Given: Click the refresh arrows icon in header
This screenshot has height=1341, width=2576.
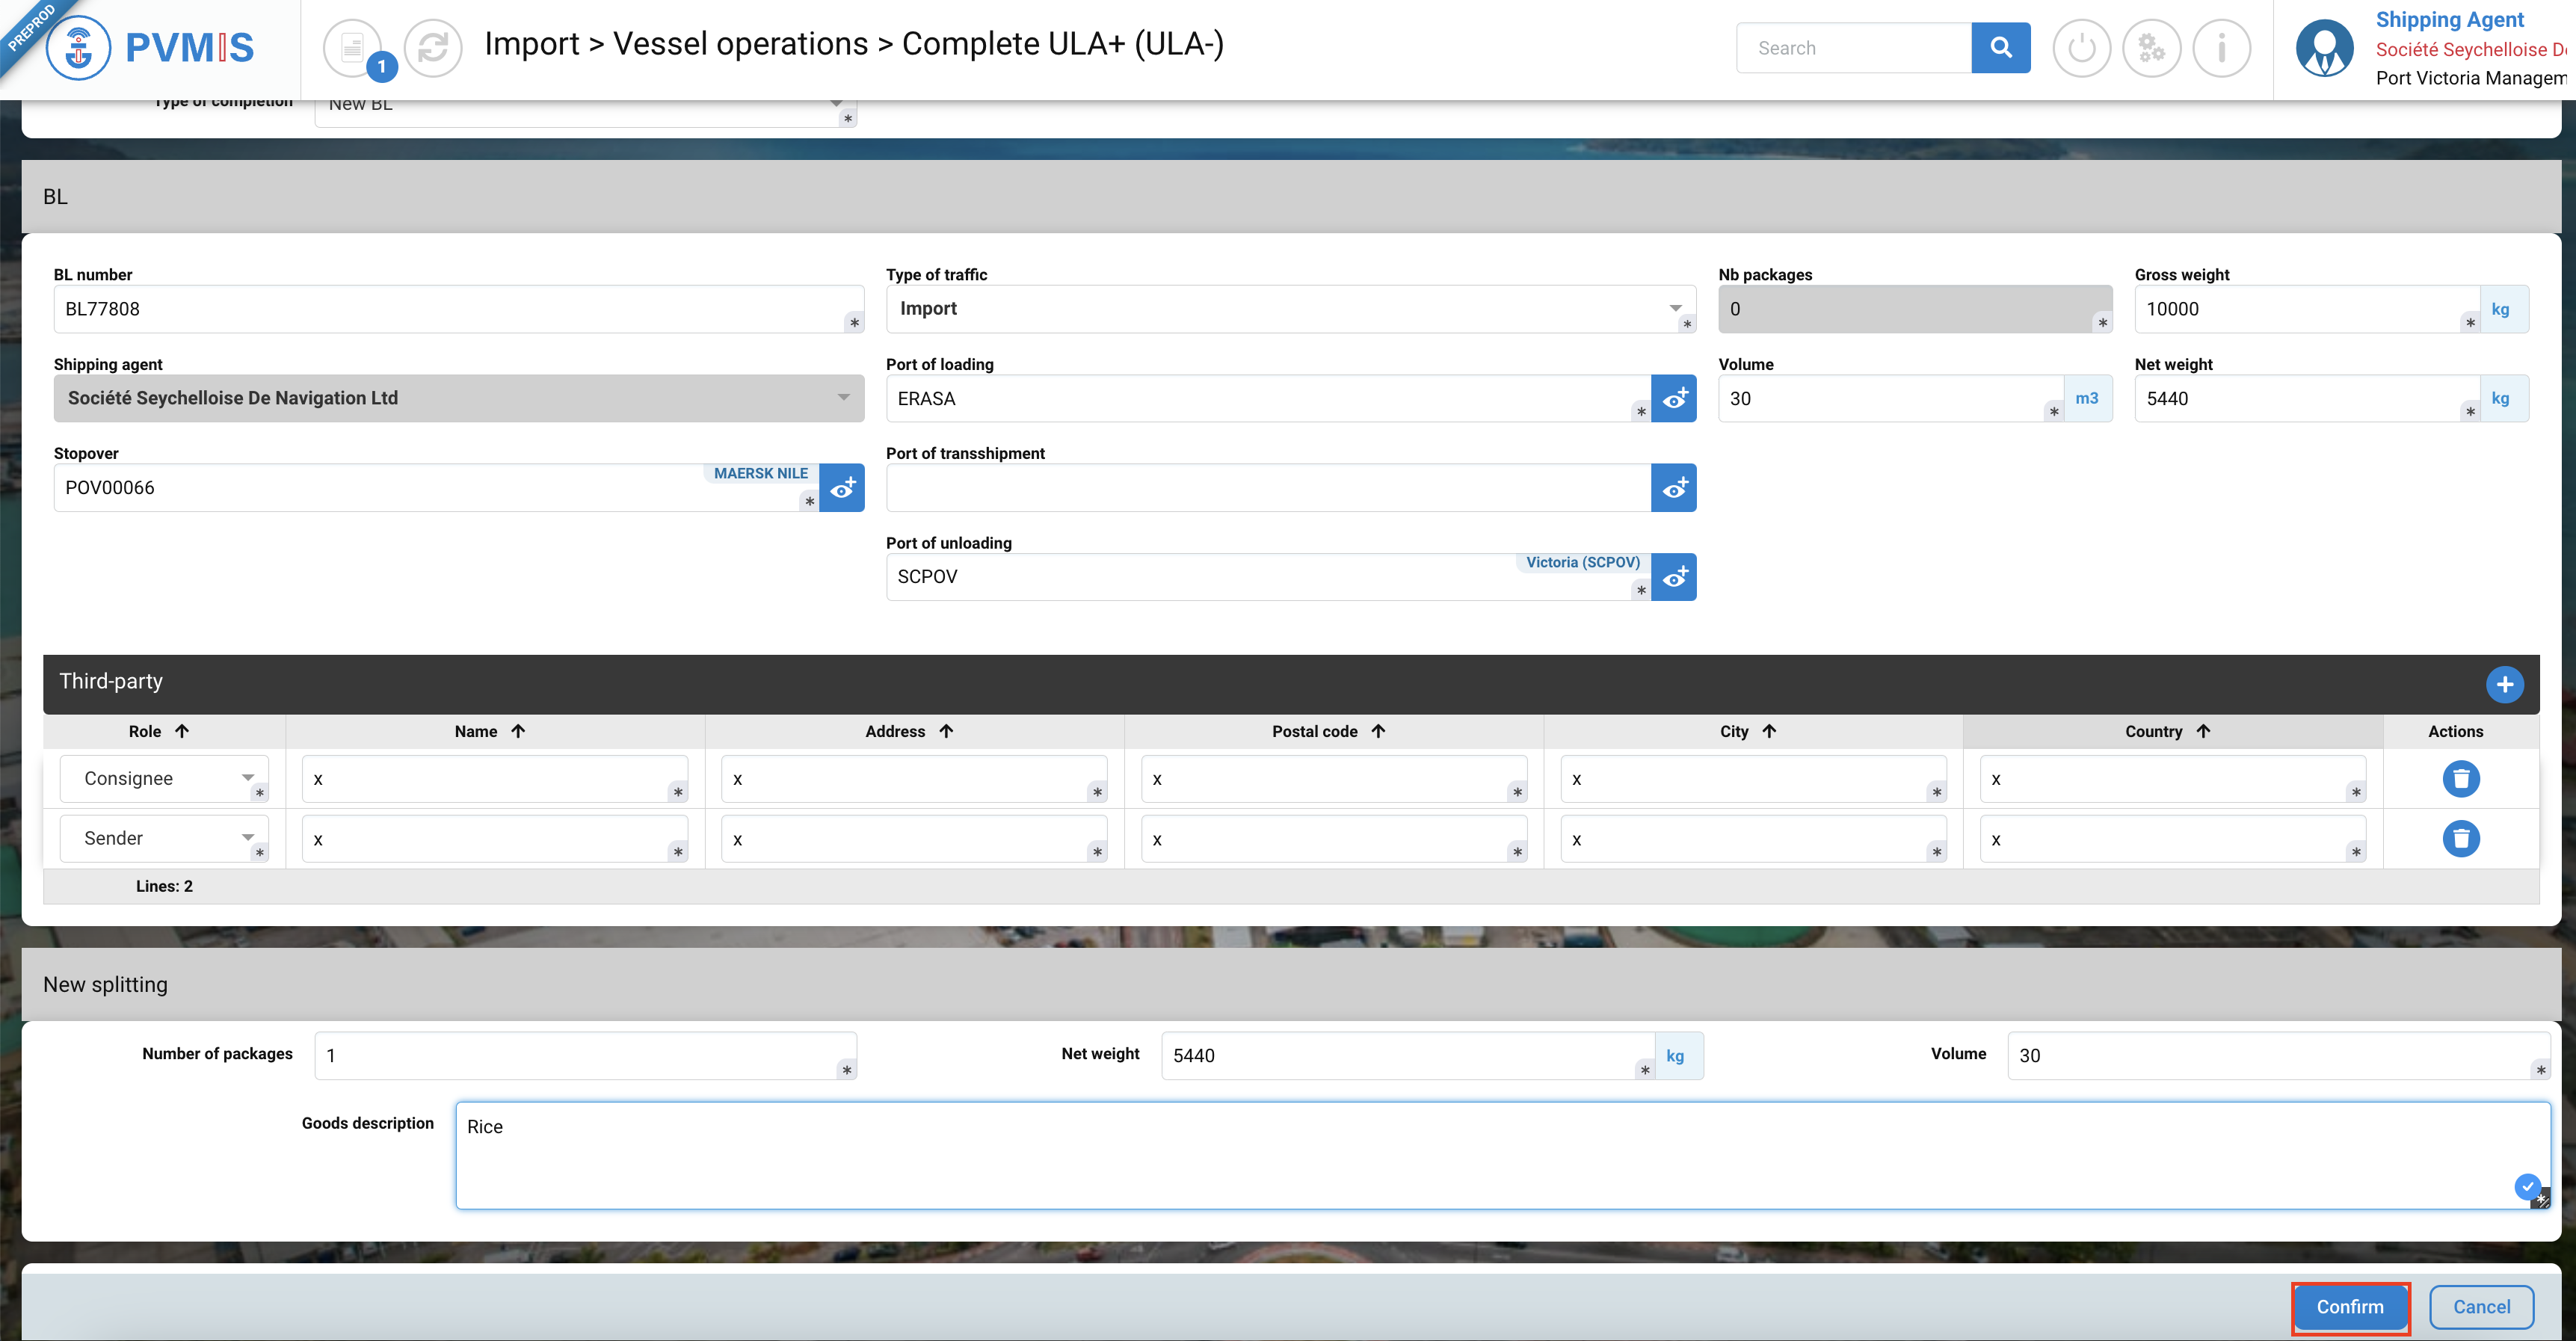Looking at the screenshot, I should pyautogui.click(x=432, y=47).
